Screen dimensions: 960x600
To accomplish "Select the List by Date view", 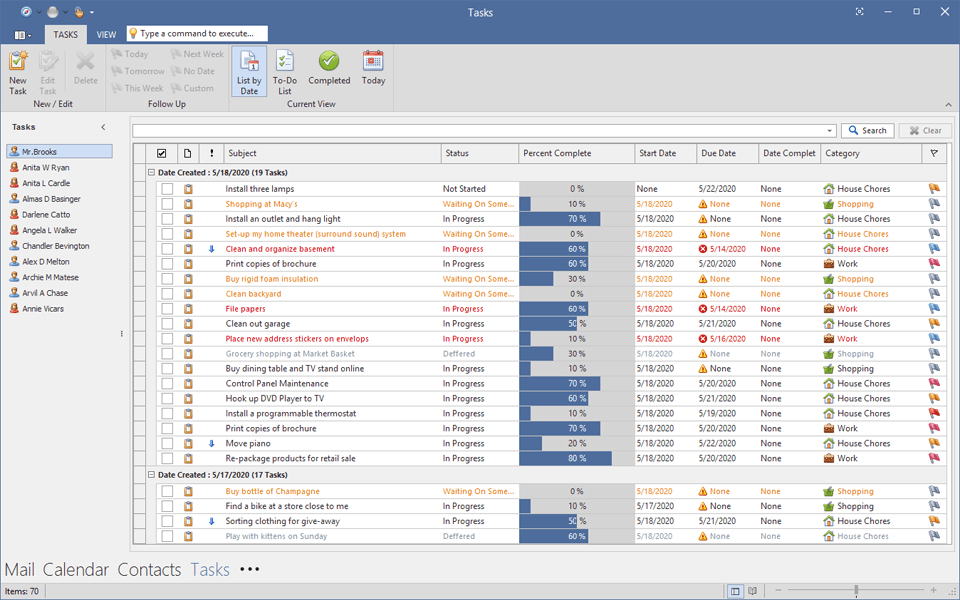I will point(249,71).
